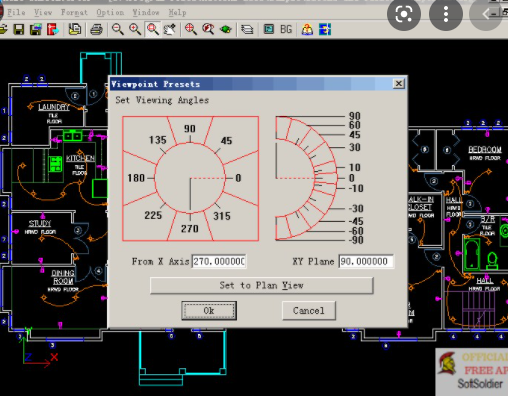Open the Option menu

110,13
